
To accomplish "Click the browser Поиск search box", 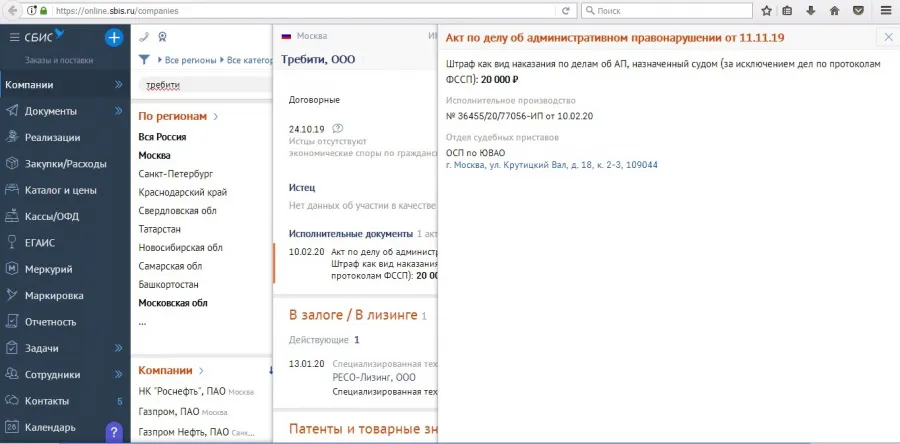I will click(667, 11).
